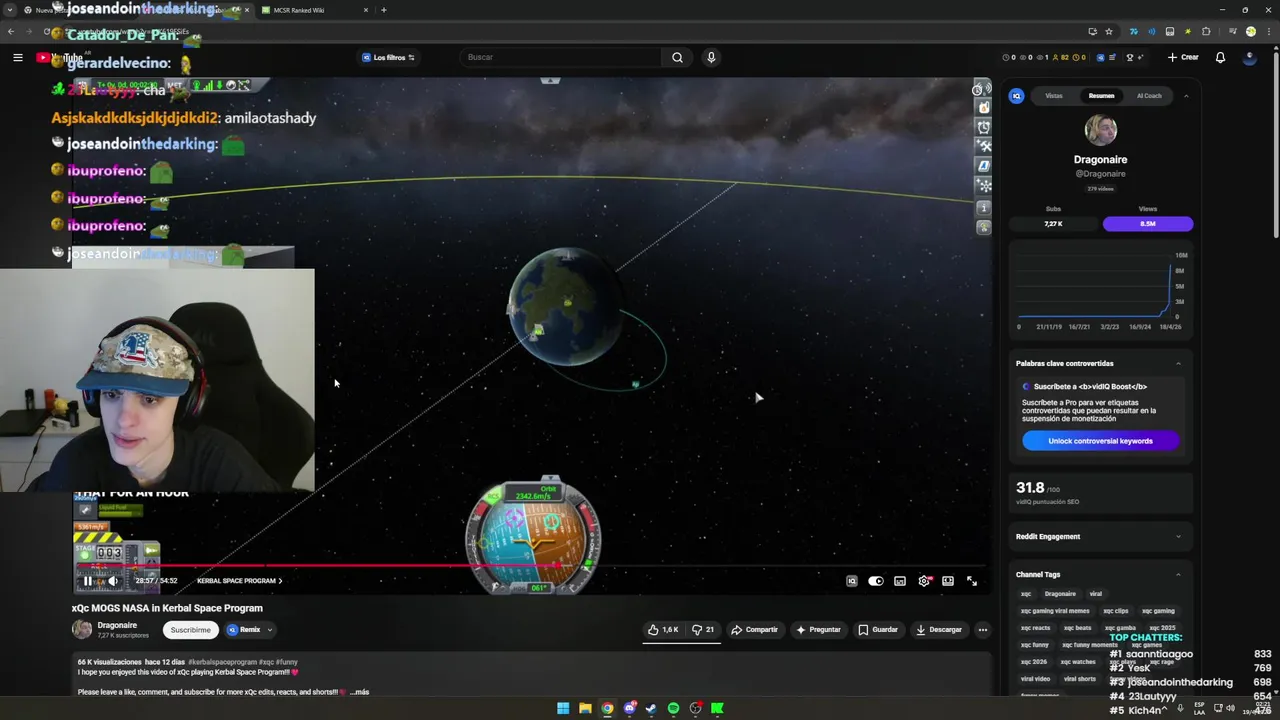The width and height of the screenshot is (1280, 720).
Task: Click the Crear button
Action: pos(1183,57)
